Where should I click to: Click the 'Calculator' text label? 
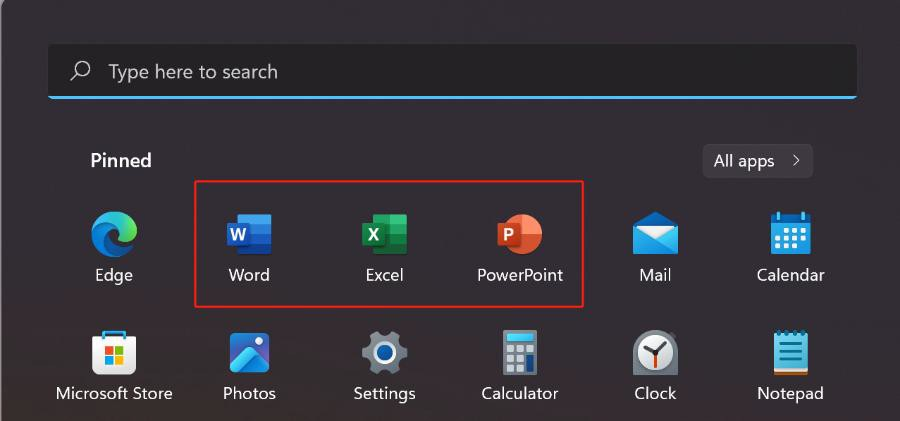coord(520,393)
